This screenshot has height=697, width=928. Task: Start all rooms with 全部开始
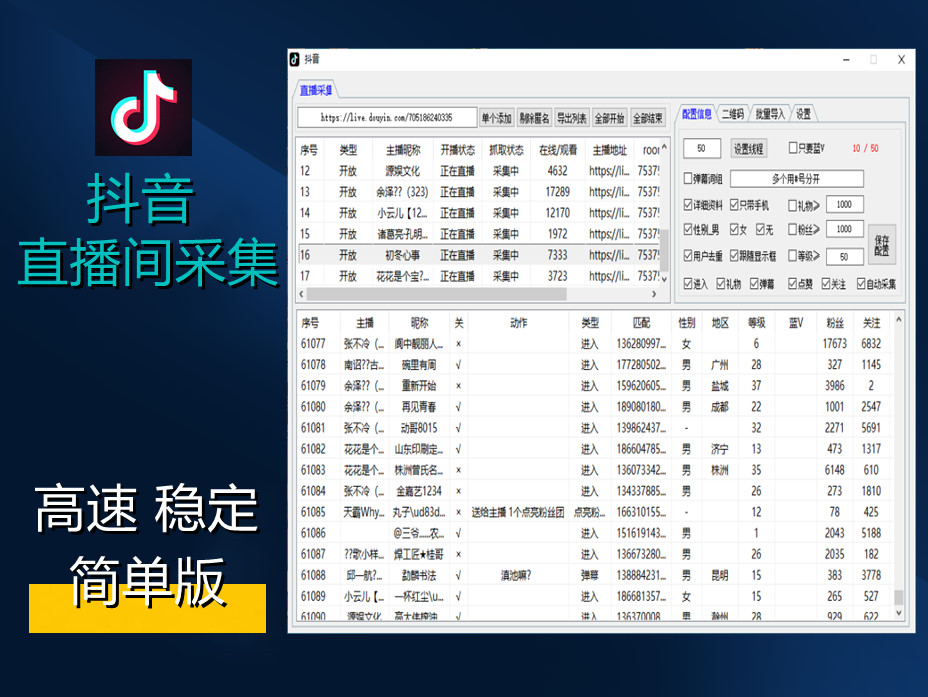610,118
